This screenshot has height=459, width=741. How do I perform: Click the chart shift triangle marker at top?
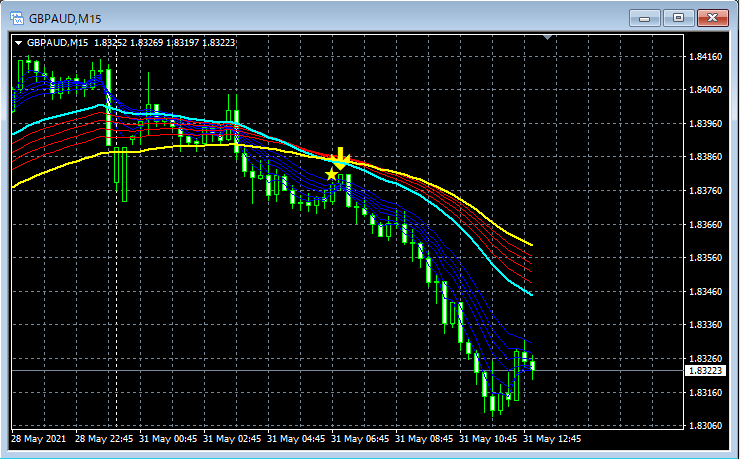[548, 37]
